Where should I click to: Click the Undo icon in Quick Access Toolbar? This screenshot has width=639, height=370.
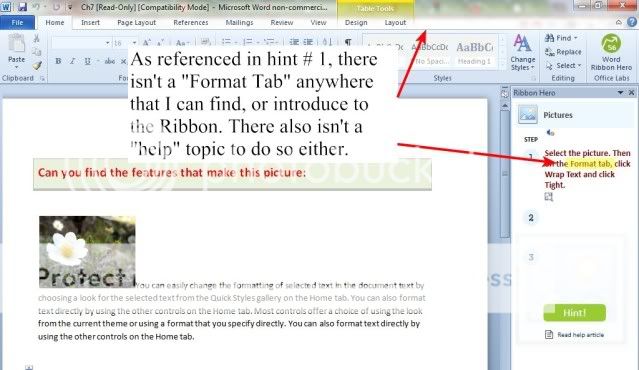[x=37, y=7]
